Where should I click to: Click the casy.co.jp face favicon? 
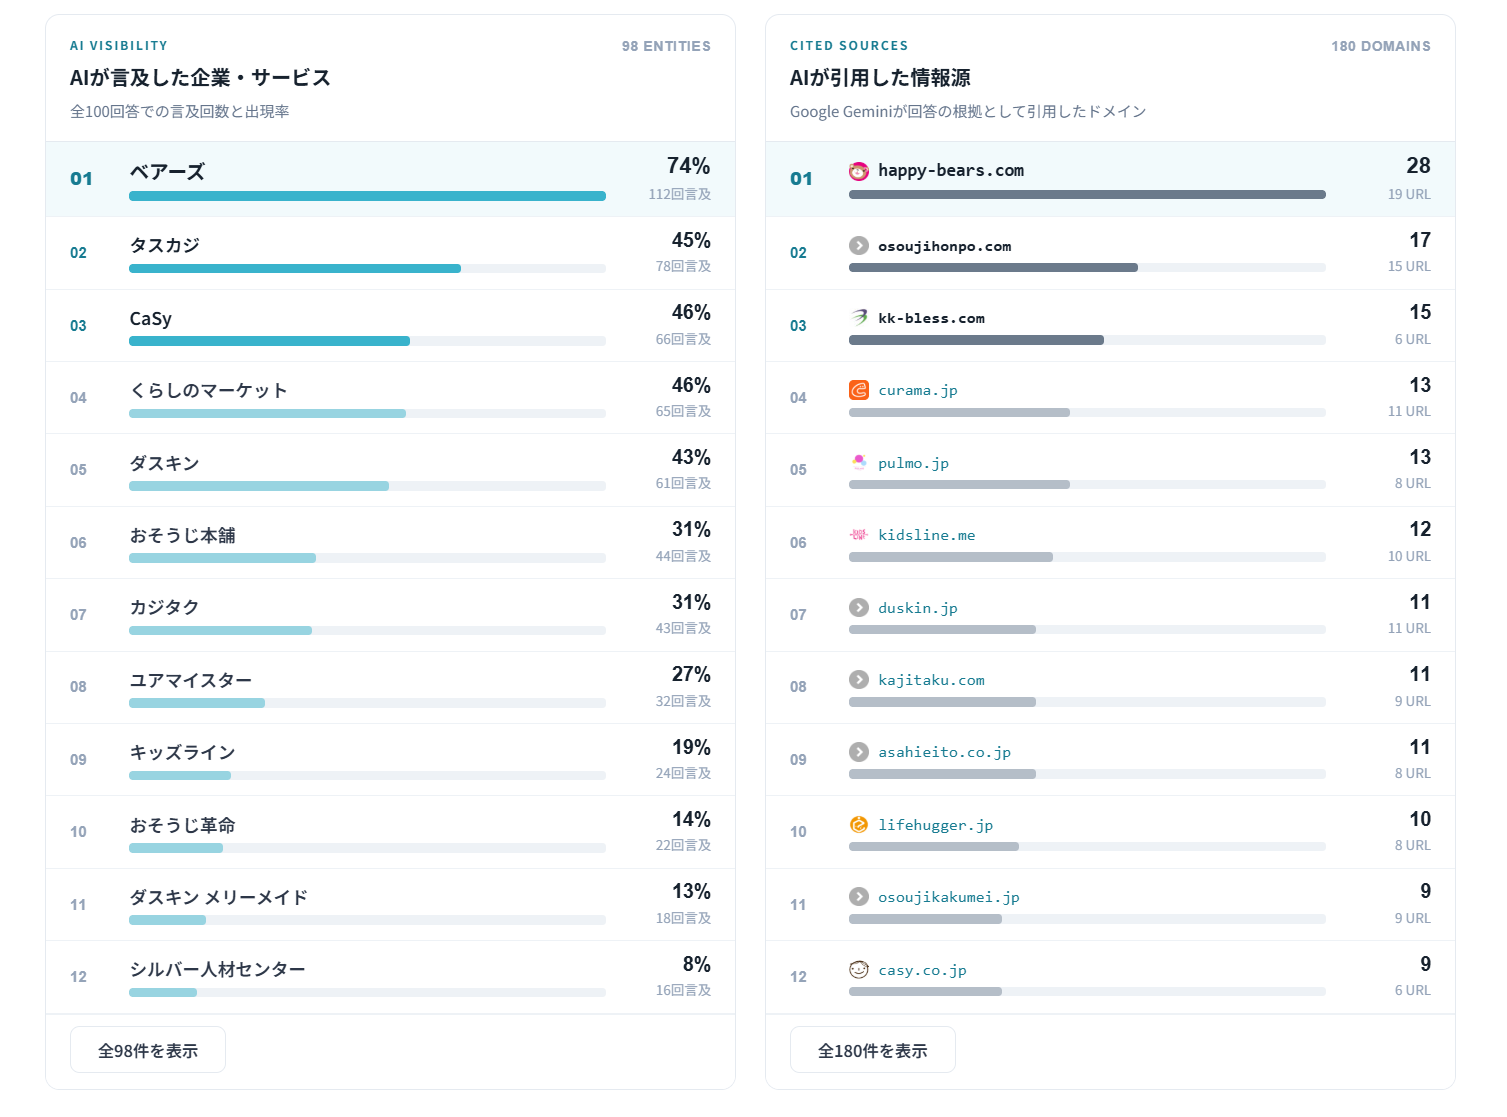click(x=858, y=969)
